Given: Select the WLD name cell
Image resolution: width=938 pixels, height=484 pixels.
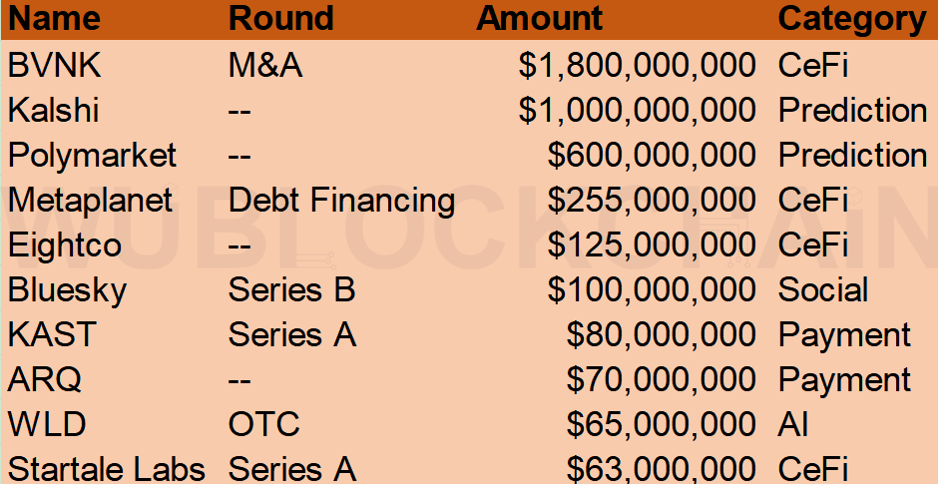Looking at the screenshot, I should pos(46,424).
